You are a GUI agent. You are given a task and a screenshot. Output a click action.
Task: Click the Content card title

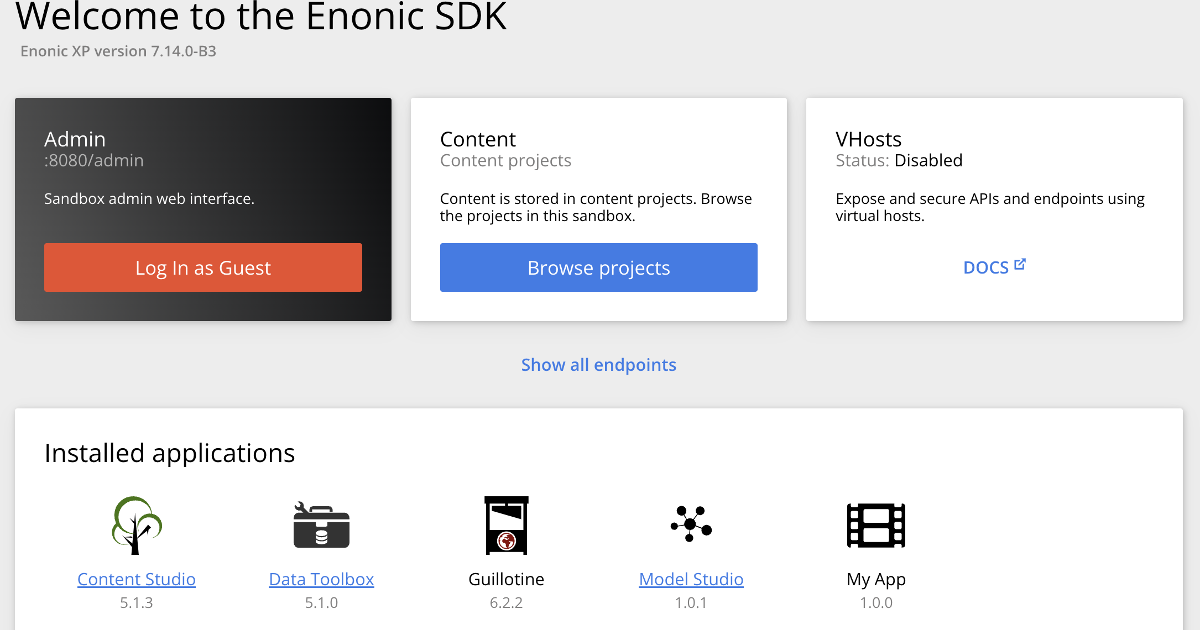click(478, 139)
